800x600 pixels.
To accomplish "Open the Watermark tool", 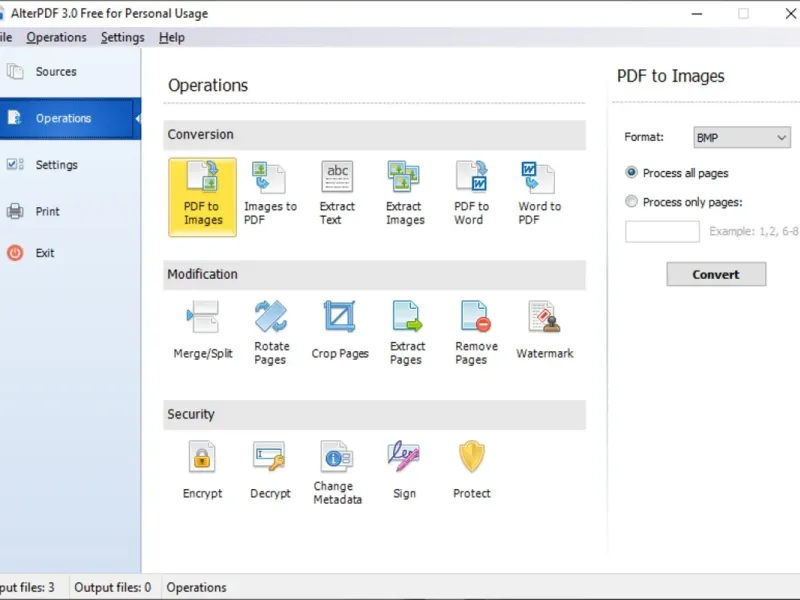I will point(544,330).
